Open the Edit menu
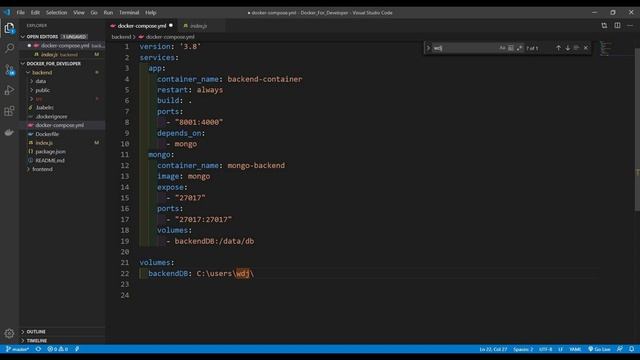The width and height of the screenshot is (640, 360). (x=35, y=12)
